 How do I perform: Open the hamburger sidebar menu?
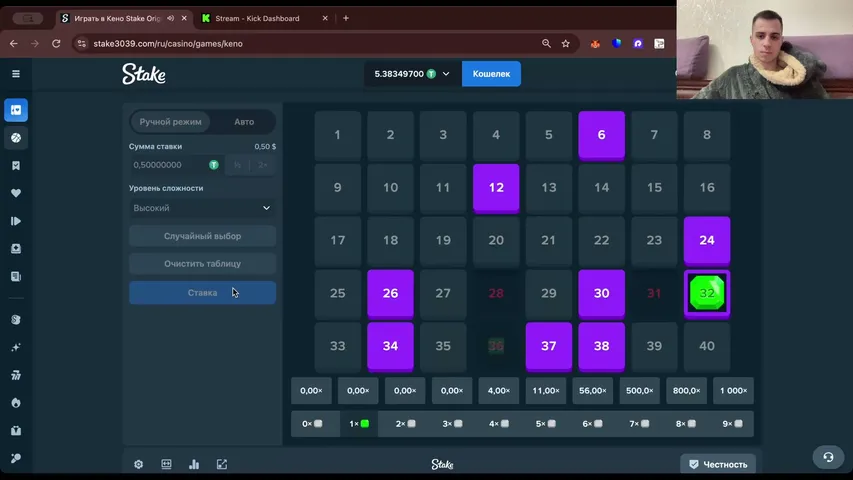(16, 73)
